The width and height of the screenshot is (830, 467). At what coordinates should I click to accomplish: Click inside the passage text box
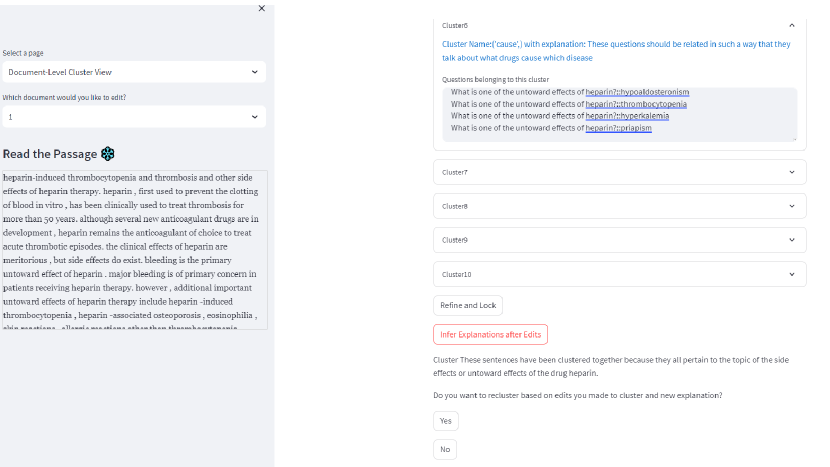click(134, 250)
